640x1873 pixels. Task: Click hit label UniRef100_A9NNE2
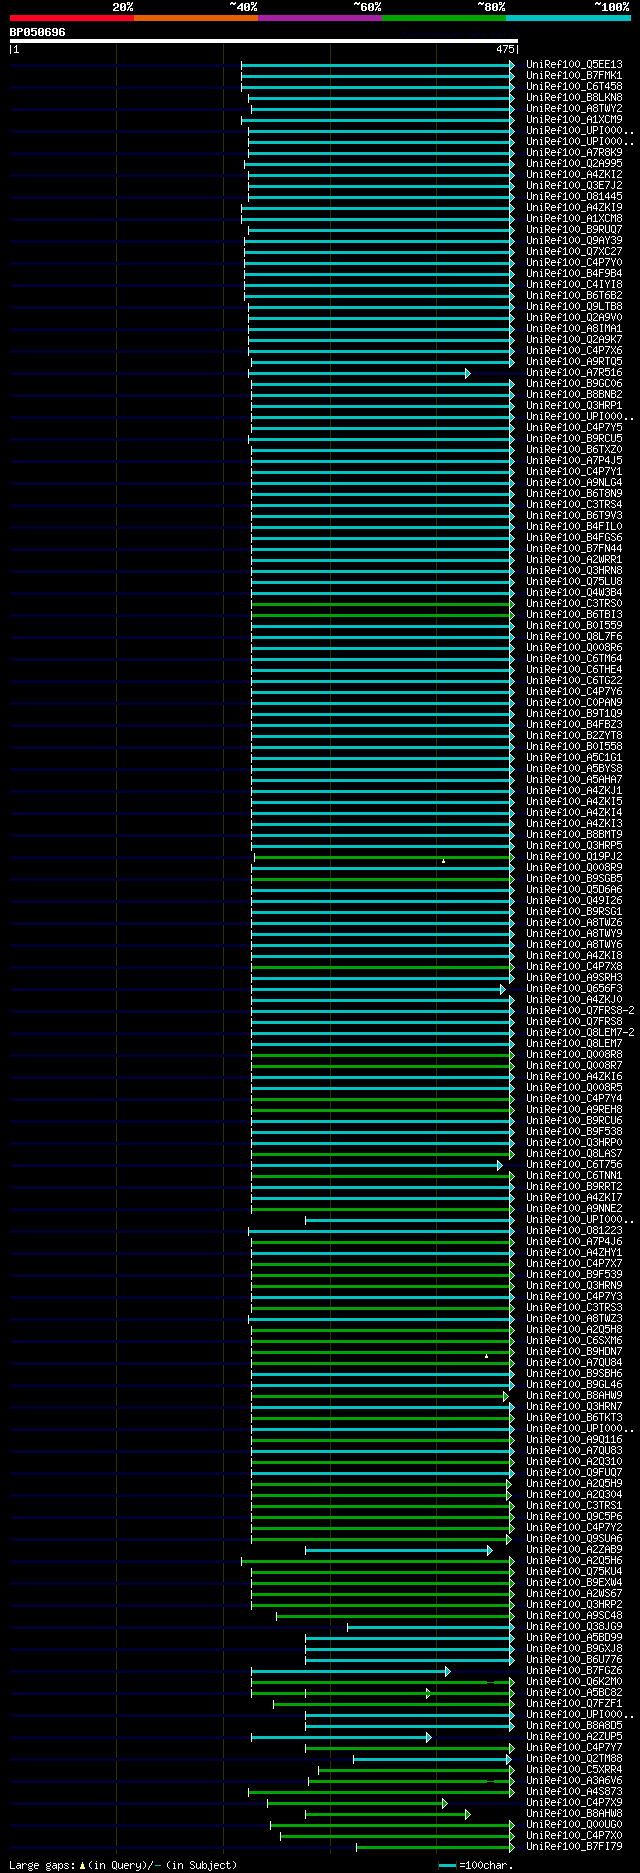[574, 1209]
